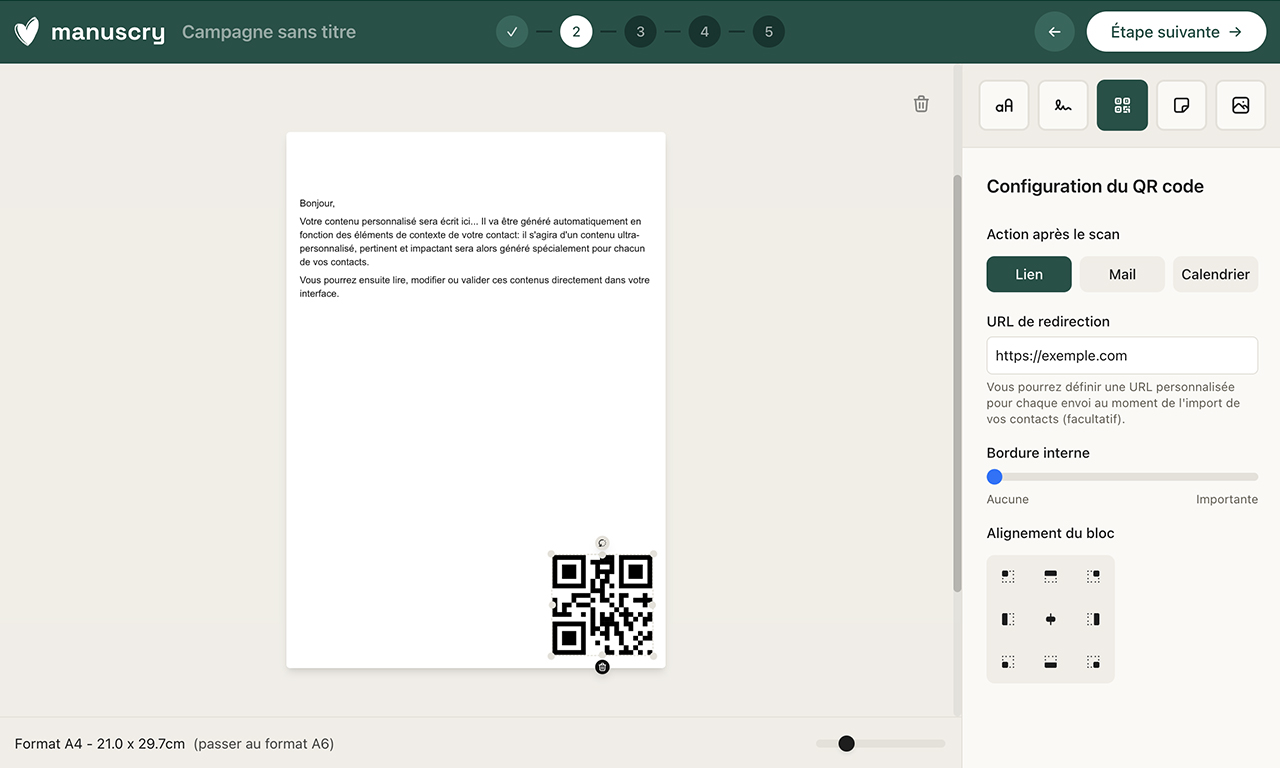Center the QR block on the page

coord(1050,618)
